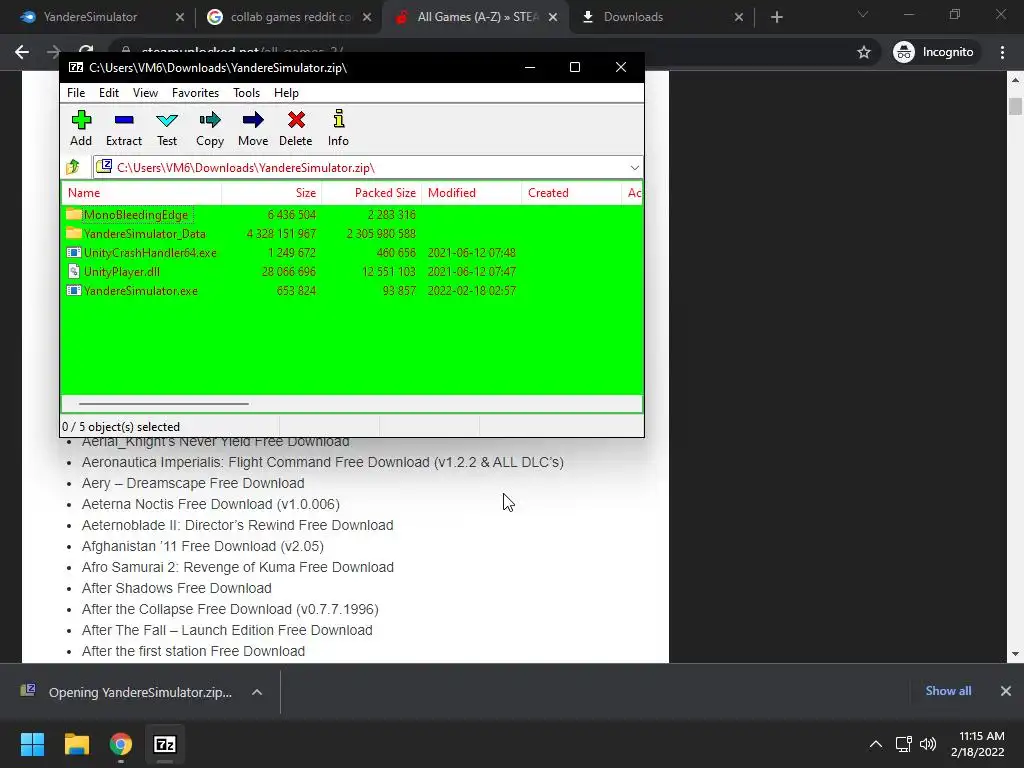Click Show all downloads link
Viewport: 1024px width, 768px height.
pos(948,691)
